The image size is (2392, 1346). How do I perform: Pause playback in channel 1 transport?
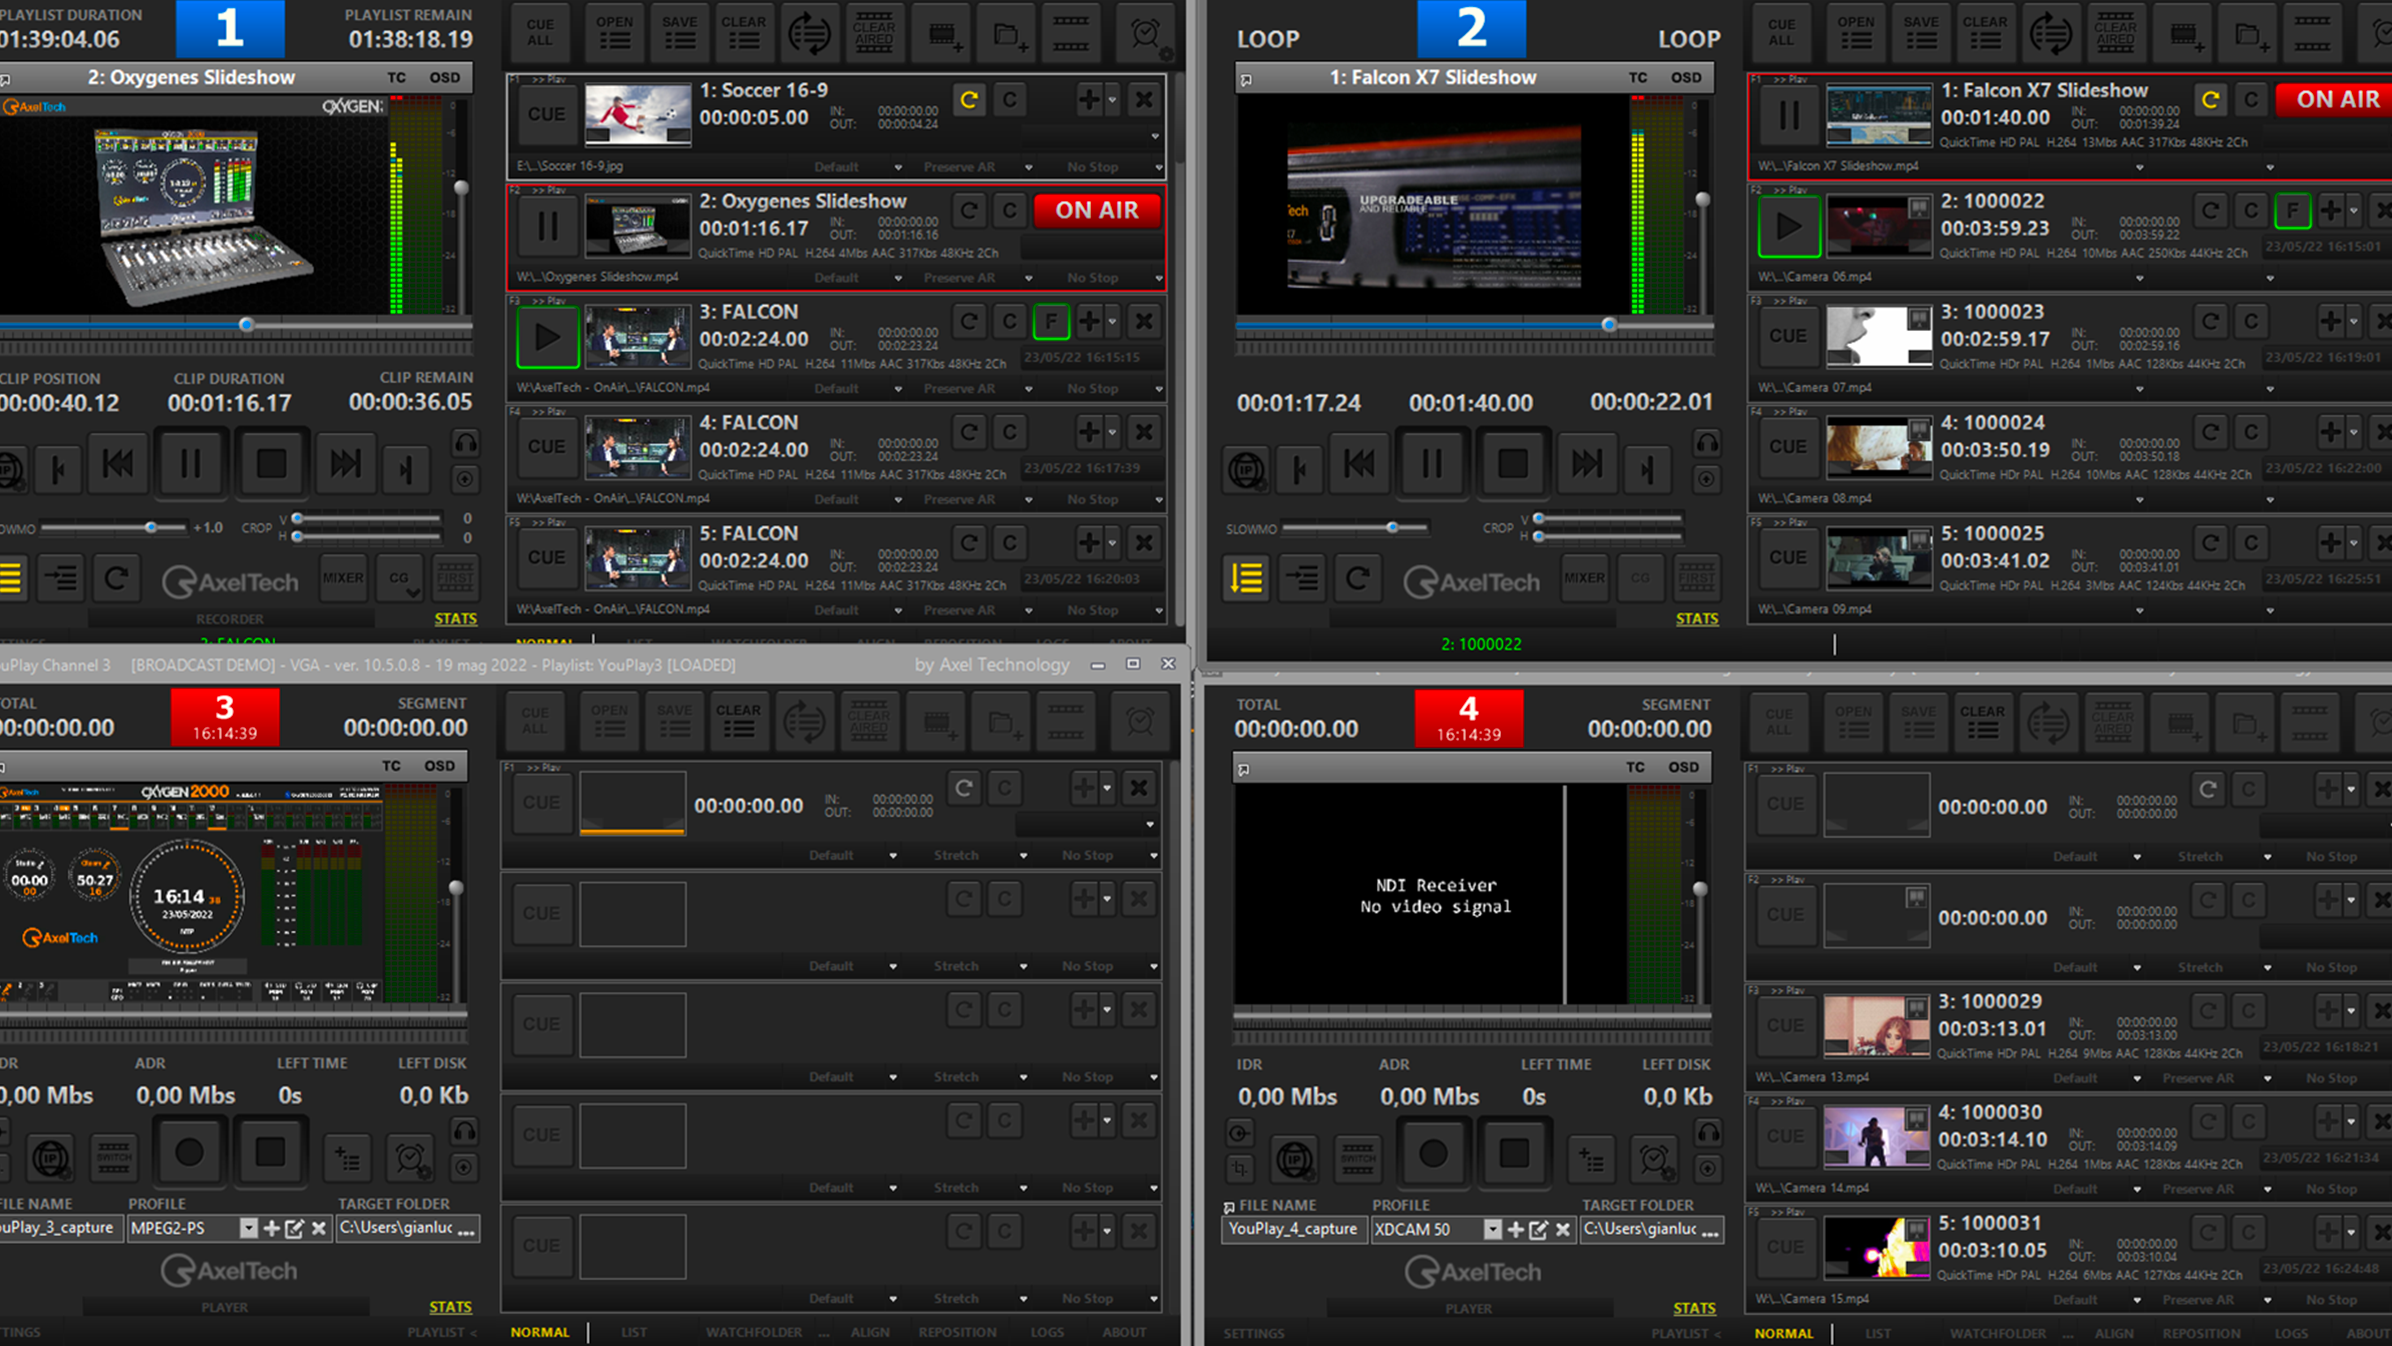pyautogui.click(x=190, y=464)
